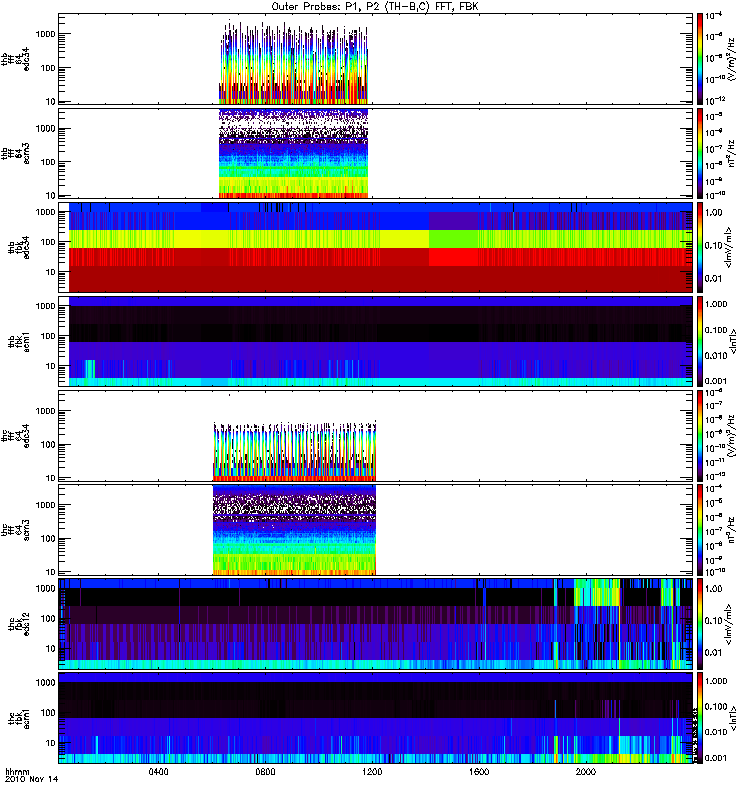Image resolution: width=750 pixels, height=800 pixels.
Task: Click the color bar beside the thb fff edc34 panel
Action: coord(700,59)
